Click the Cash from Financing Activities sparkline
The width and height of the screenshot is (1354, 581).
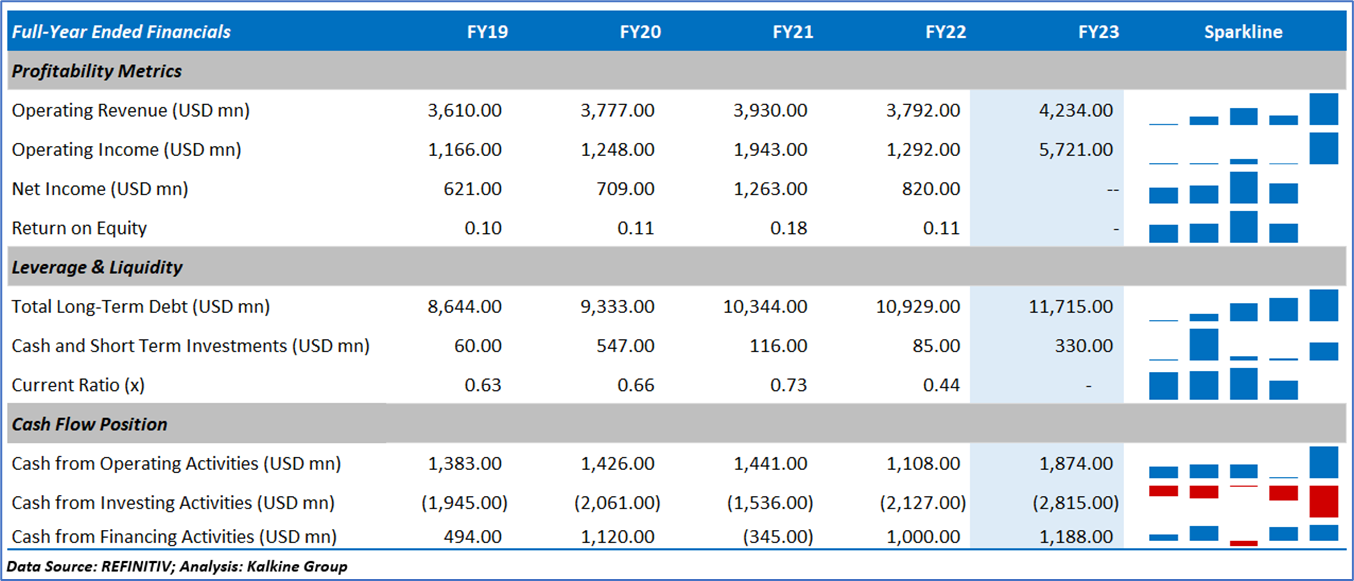(x=1243, y=535)
